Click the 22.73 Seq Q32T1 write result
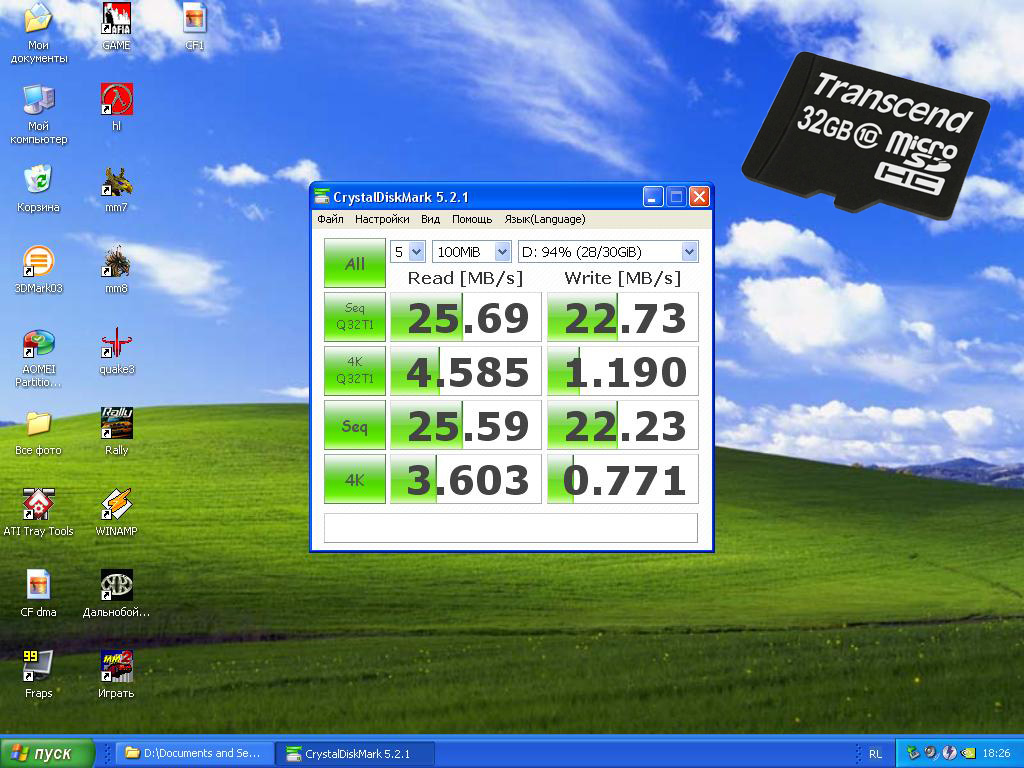Image resolution: width=1024 pixels, height=768 pixels. (x=622, y=317)
